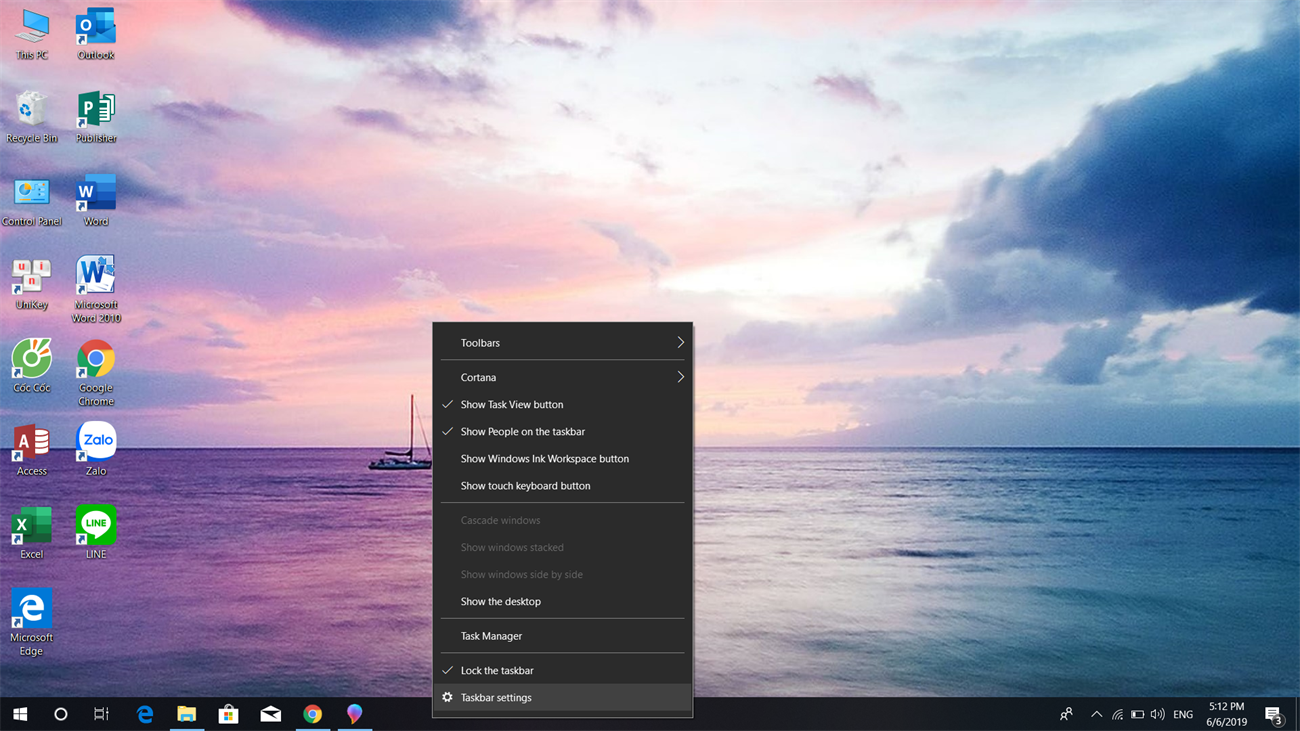
Task: Open Task View from taskbar
Action: tap(101, 714)
